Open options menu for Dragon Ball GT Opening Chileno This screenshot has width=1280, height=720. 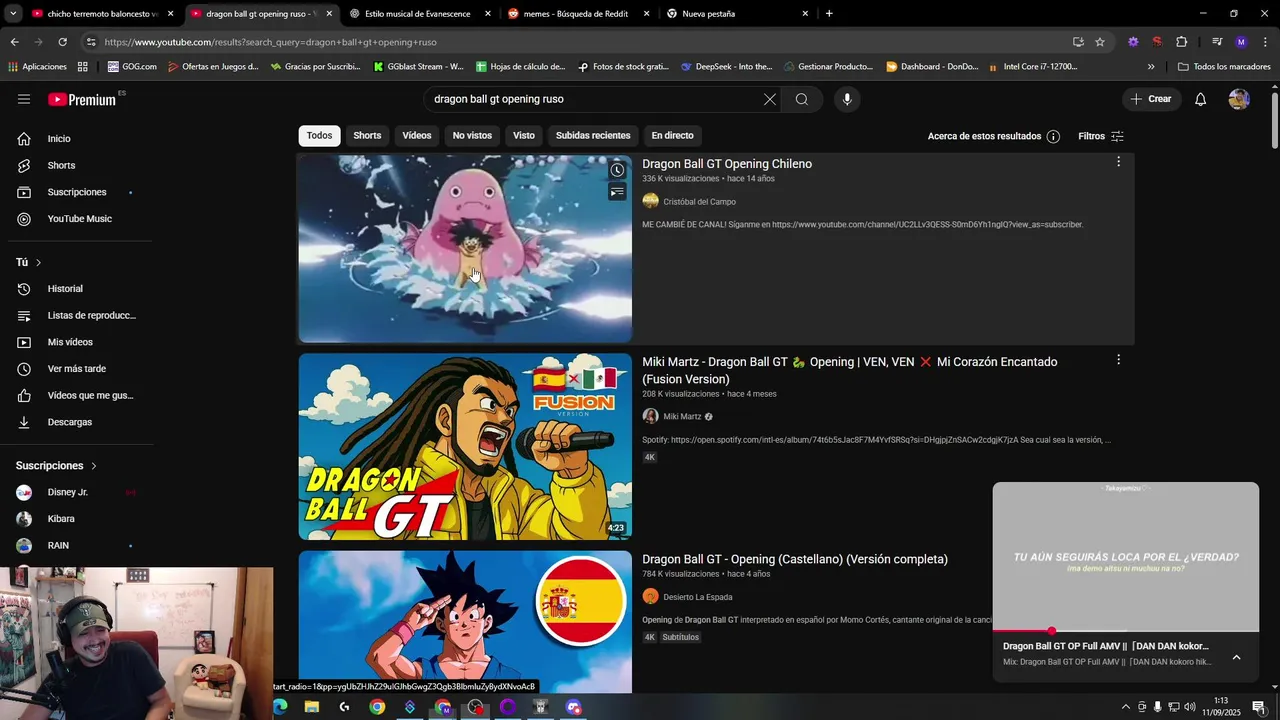[1118, 161]
